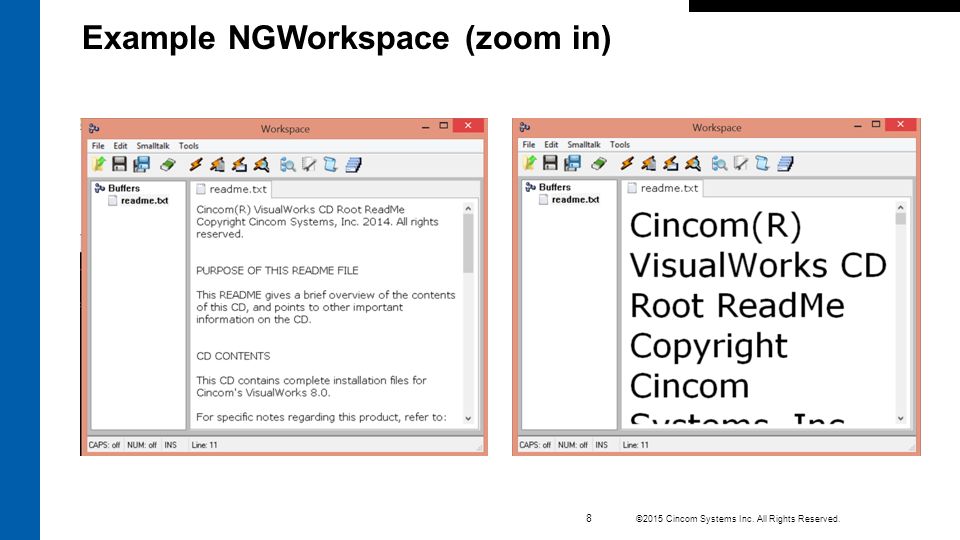Click the green eraser icon in right Workspace window

[x=599, y=163]
